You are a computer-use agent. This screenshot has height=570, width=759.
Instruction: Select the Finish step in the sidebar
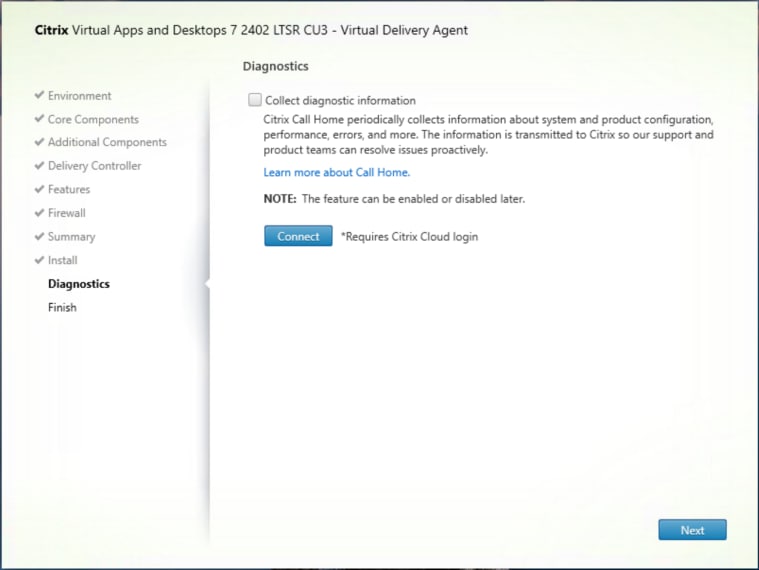tap(62, 308)
